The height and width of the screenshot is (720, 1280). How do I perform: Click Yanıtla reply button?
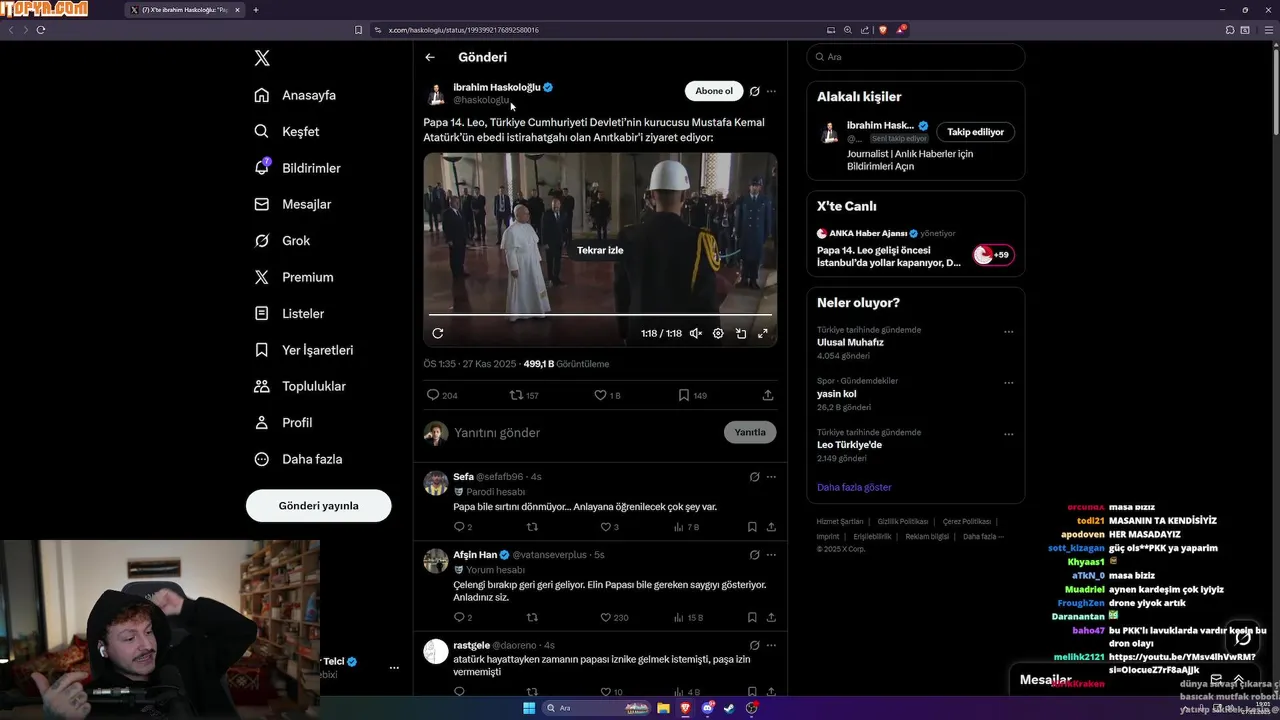[x=750, y=433]
